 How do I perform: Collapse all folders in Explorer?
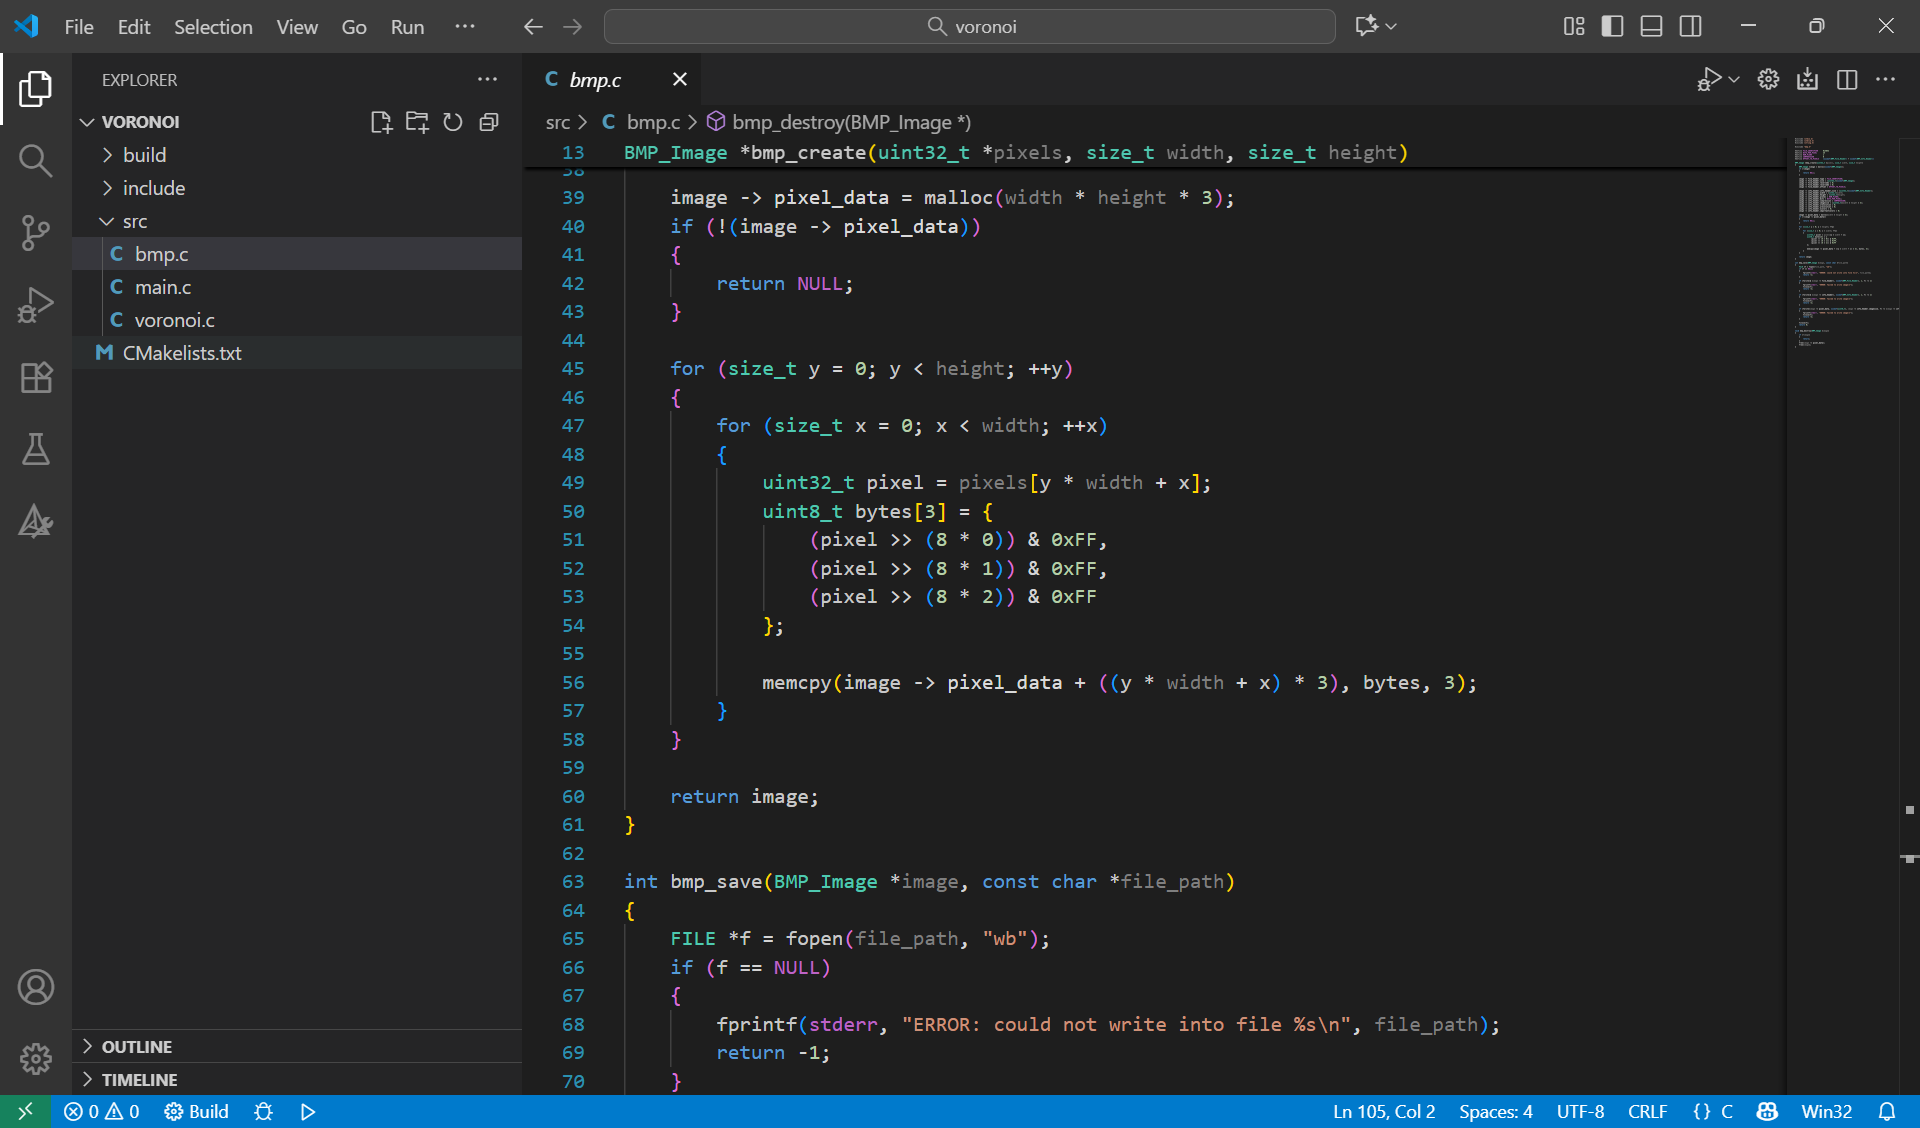pyautogui.click(x=489, y=122)
